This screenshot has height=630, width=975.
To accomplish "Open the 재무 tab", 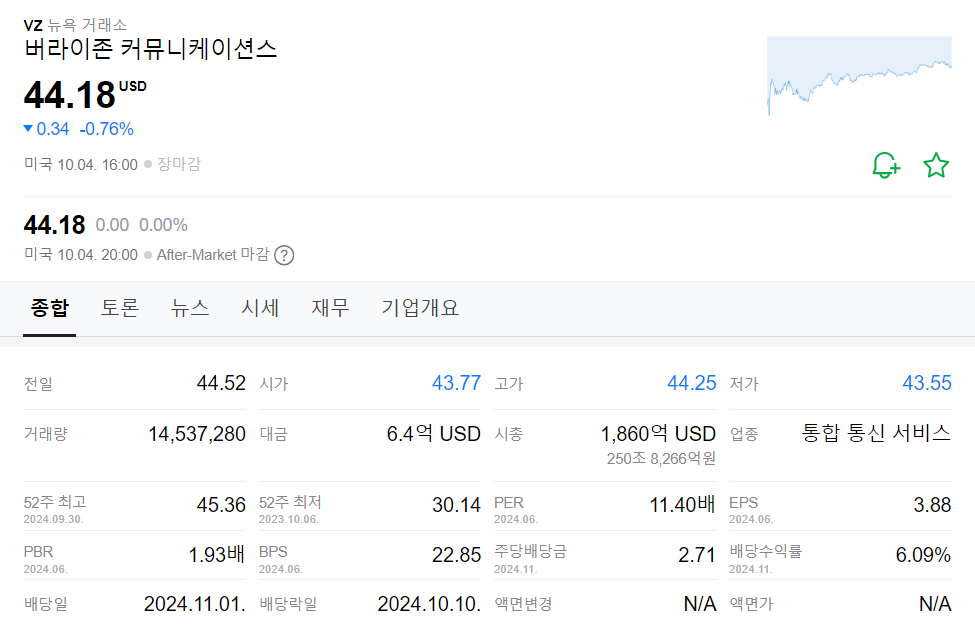I will (331, 308).
